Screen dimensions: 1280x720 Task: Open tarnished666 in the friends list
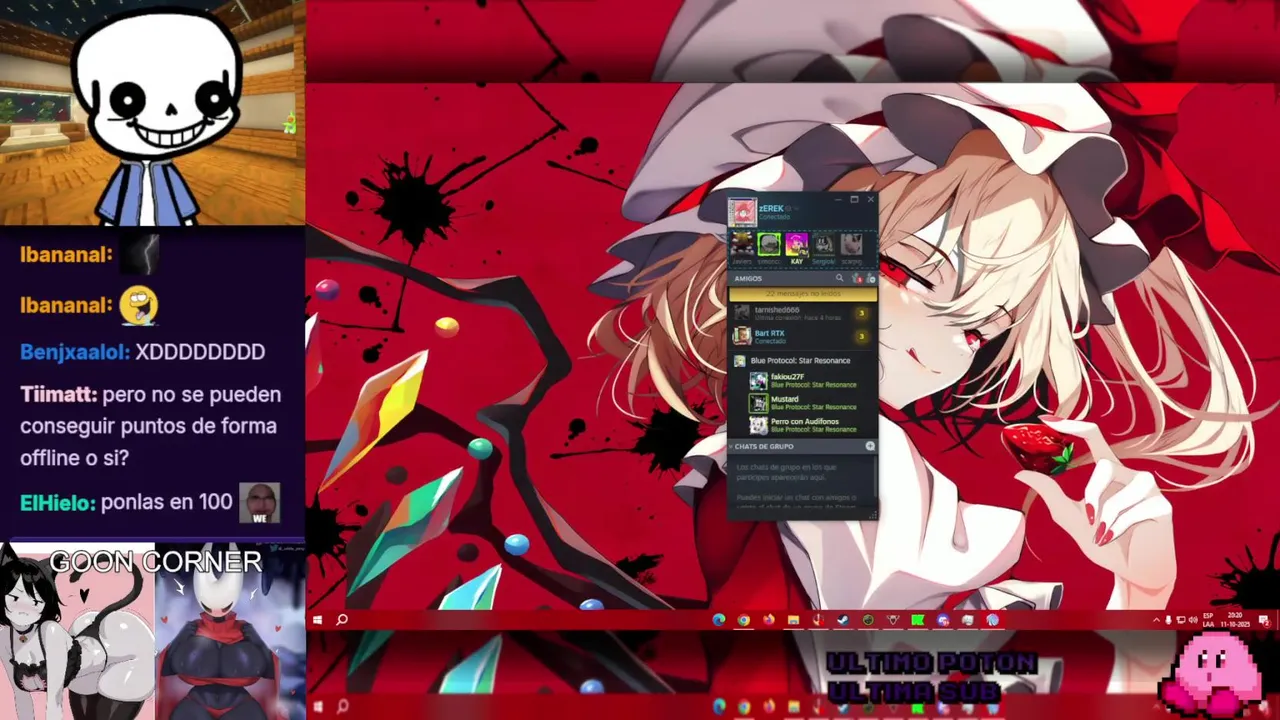click(803, 313)
